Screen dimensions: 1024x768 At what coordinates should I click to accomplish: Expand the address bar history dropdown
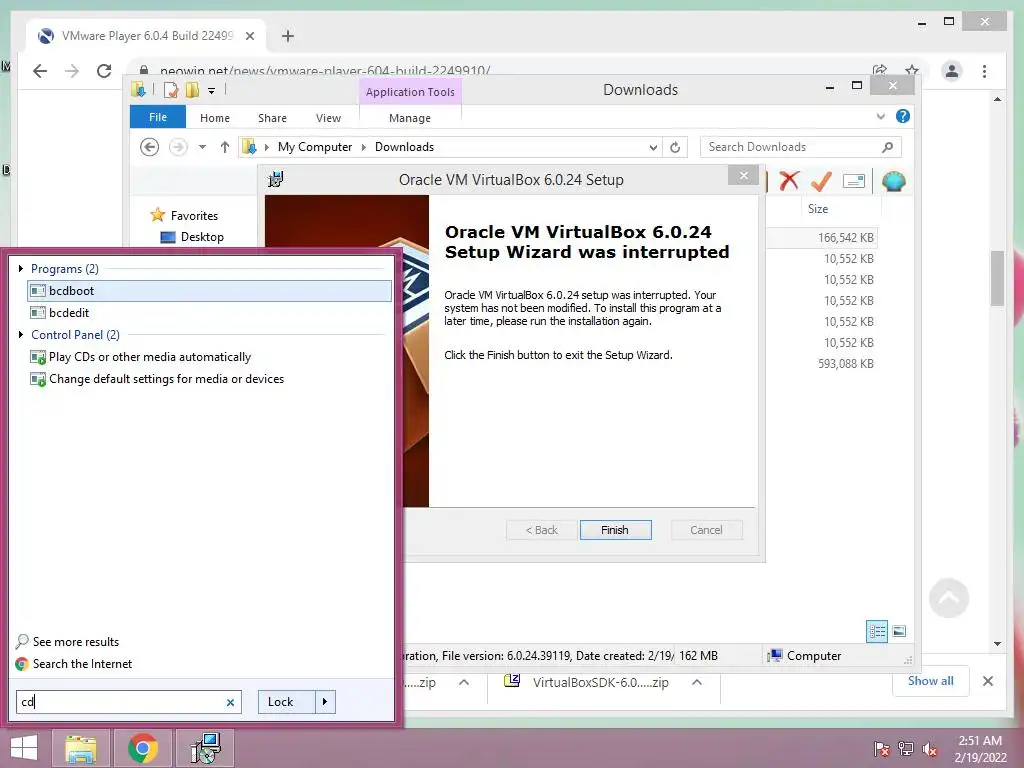point(653,148)
